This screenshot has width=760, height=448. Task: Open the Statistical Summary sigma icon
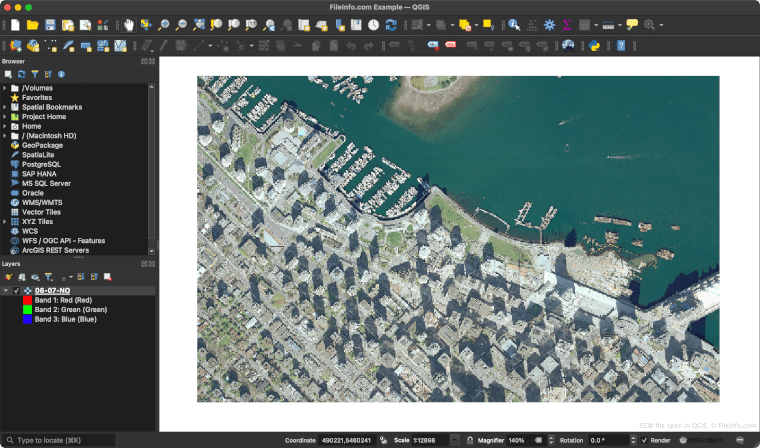click(x=567, y=24)
